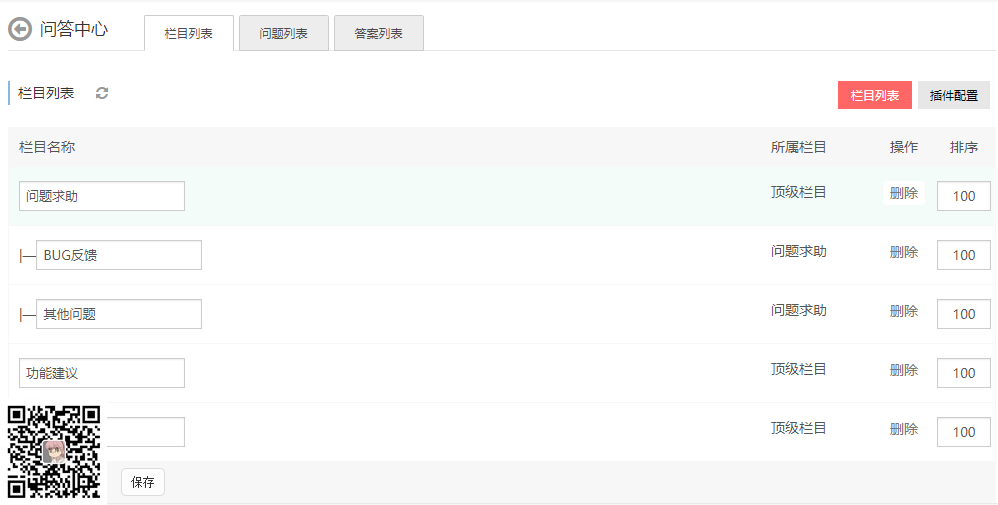The image size is (998, 505).
Task: Switch to the 答案列表 tab
Action: (x=379, y=33)
